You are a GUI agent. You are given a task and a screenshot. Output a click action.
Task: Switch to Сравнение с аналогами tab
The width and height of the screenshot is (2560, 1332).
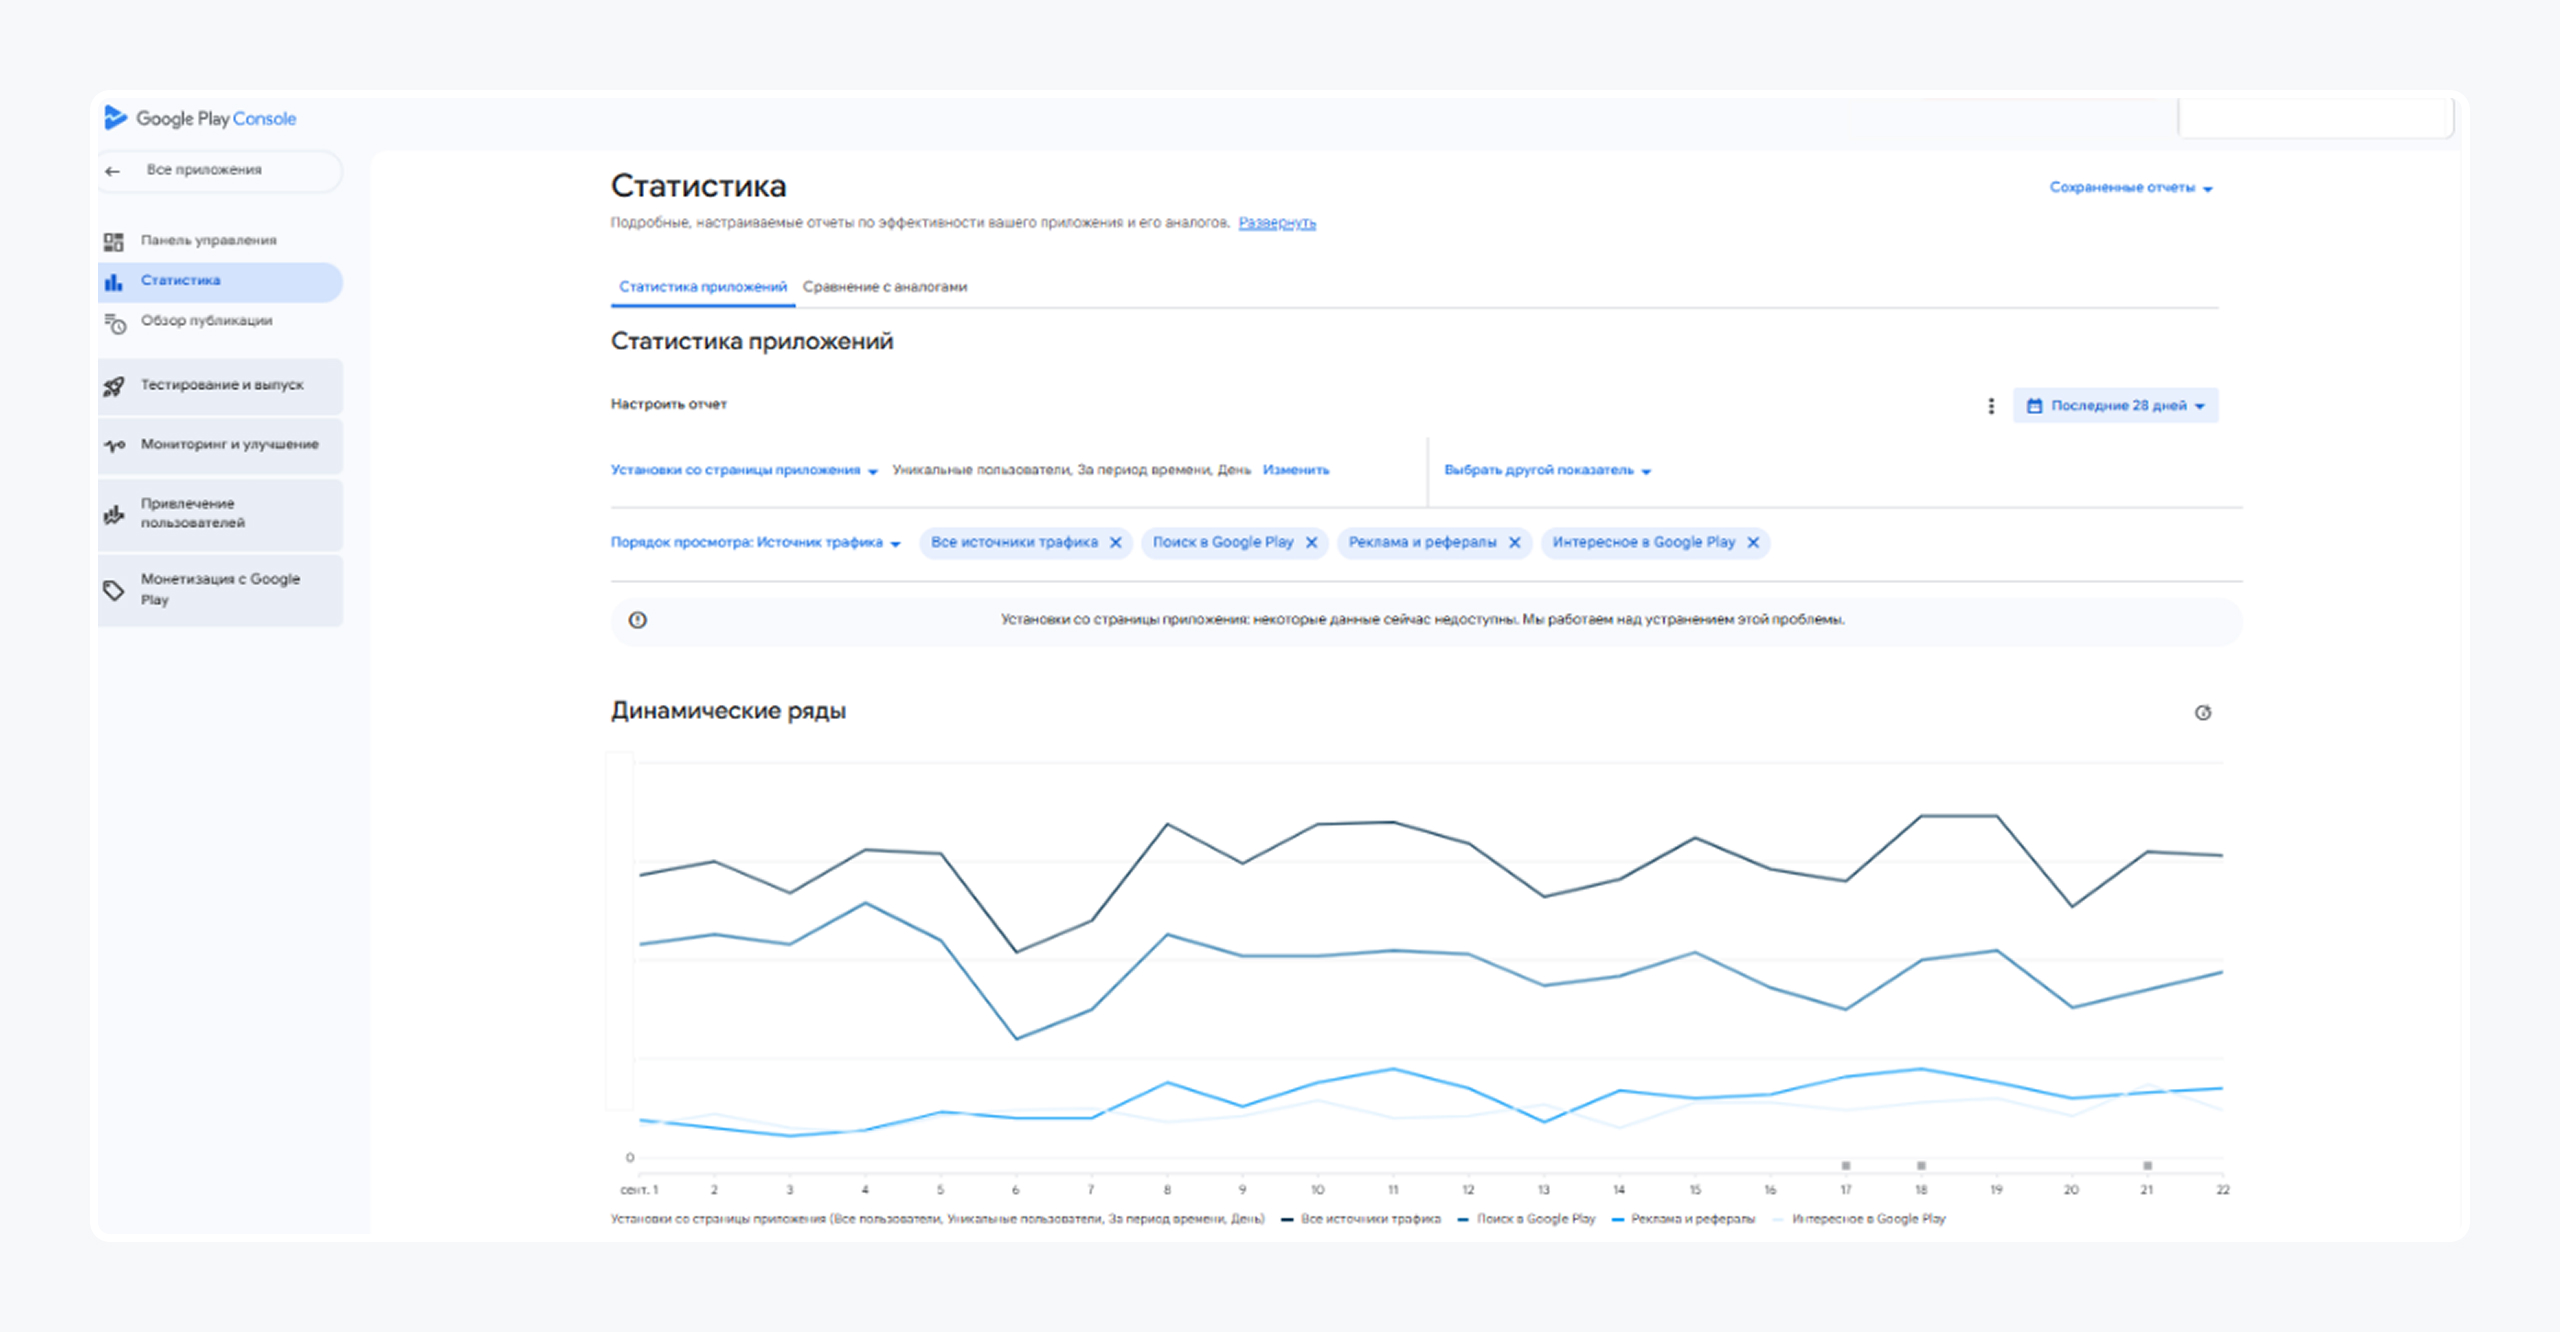(x=884, y=287)
